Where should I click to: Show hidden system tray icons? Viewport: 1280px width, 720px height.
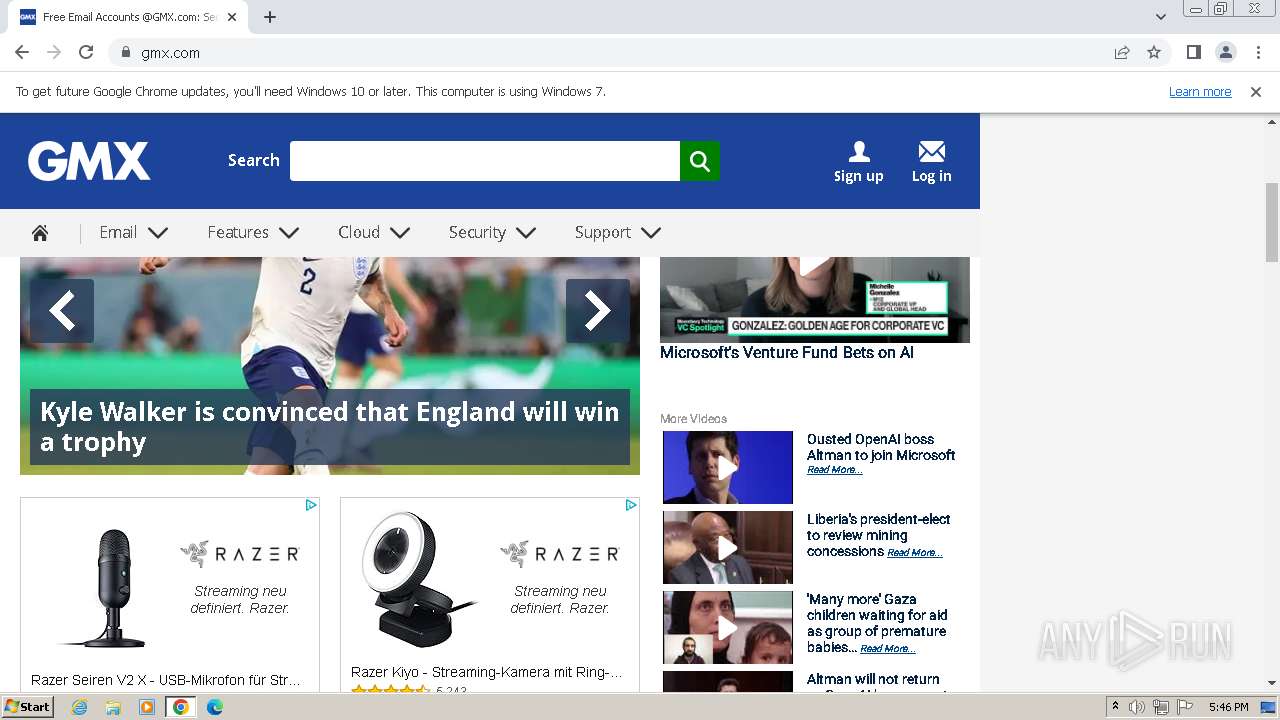pyautogui.click(x=1116, y=707)
